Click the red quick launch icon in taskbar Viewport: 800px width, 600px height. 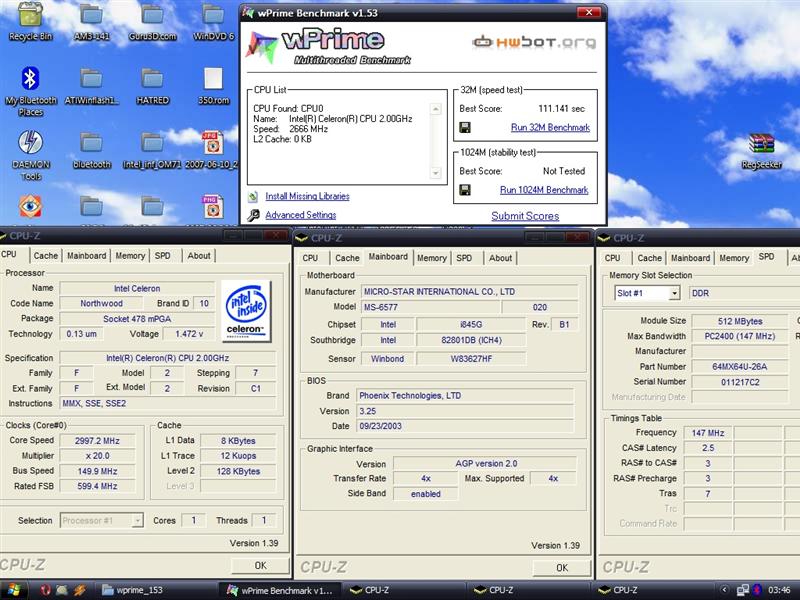[45, 590]
